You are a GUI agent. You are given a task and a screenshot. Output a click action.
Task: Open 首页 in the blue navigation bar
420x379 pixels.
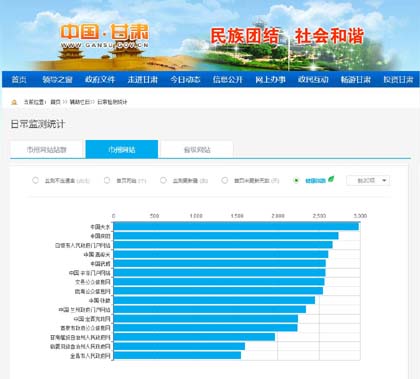click(19, 79)
